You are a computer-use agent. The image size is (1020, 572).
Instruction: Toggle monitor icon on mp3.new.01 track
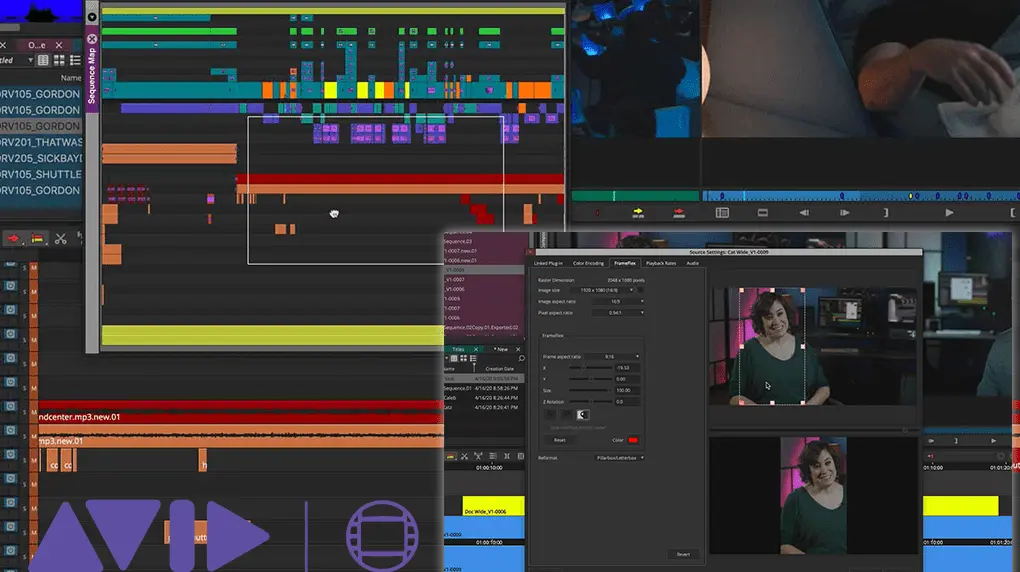click(10, 431)
